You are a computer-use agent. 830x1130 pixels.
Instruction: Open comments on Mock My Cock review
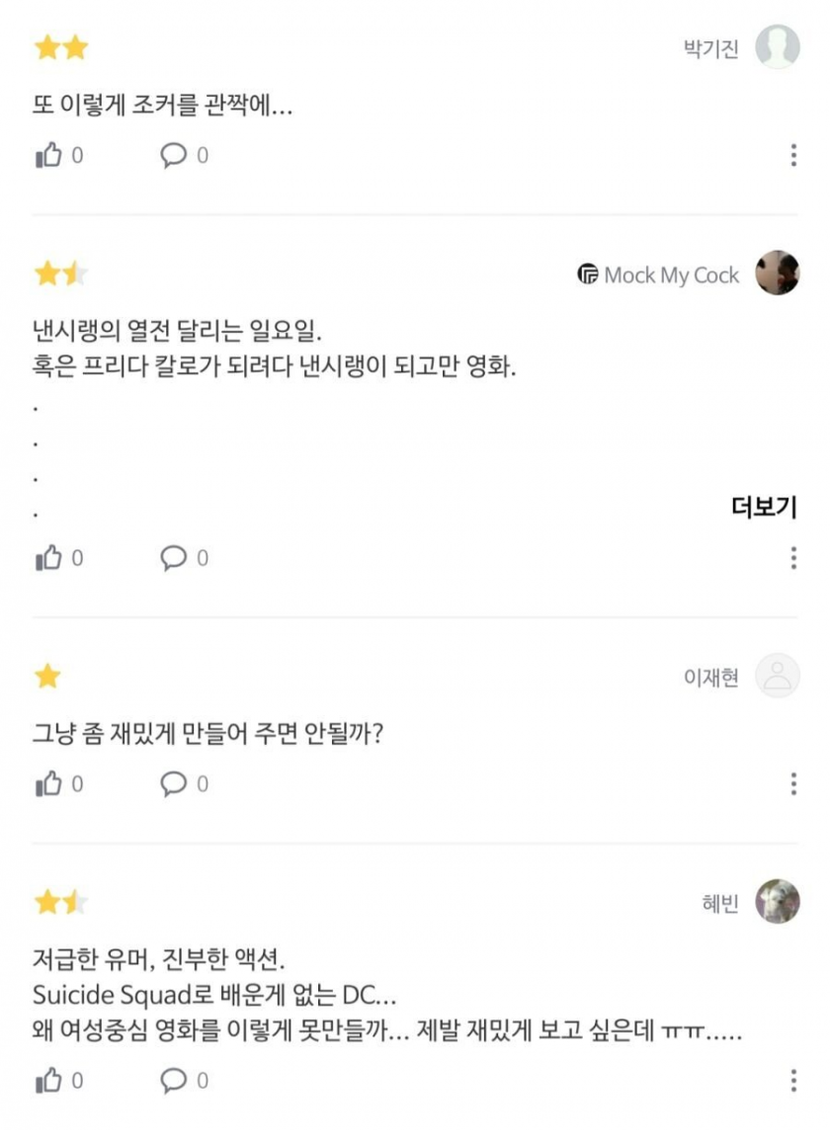pyautogui.click(x=174, y=558)
